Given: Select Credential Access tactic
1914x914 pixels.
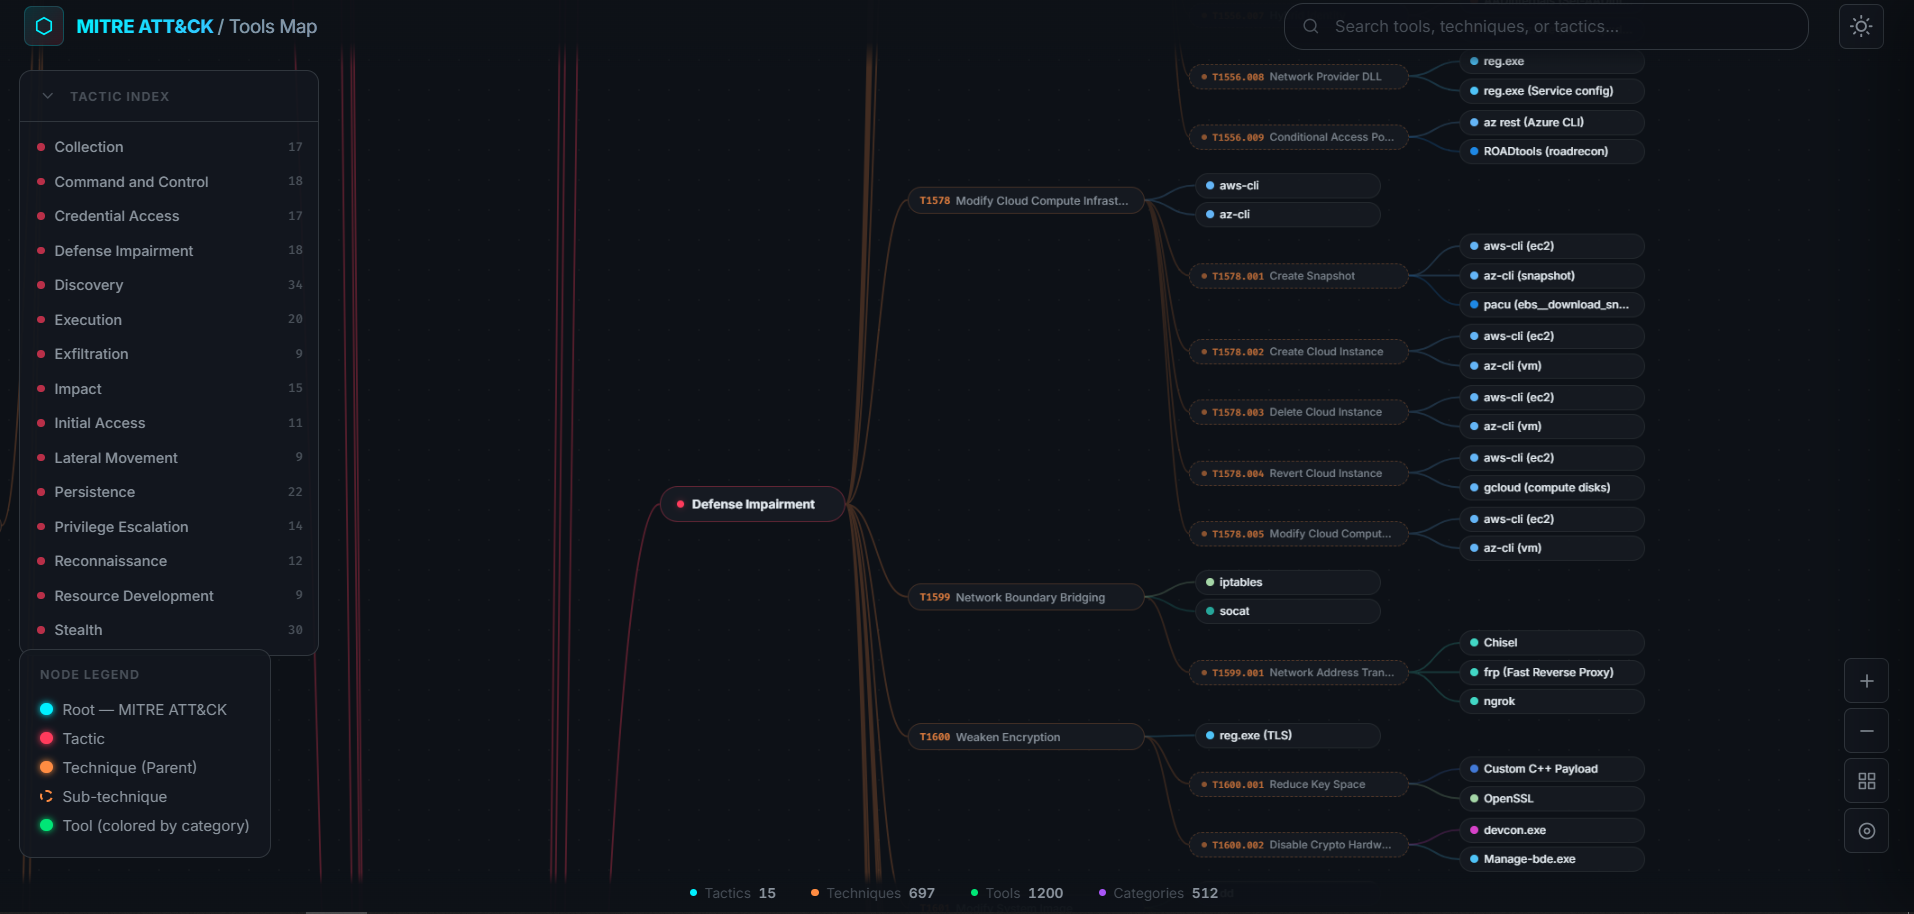Looking at the screenshot, I should pyautogui.click(x=169, y=216).
